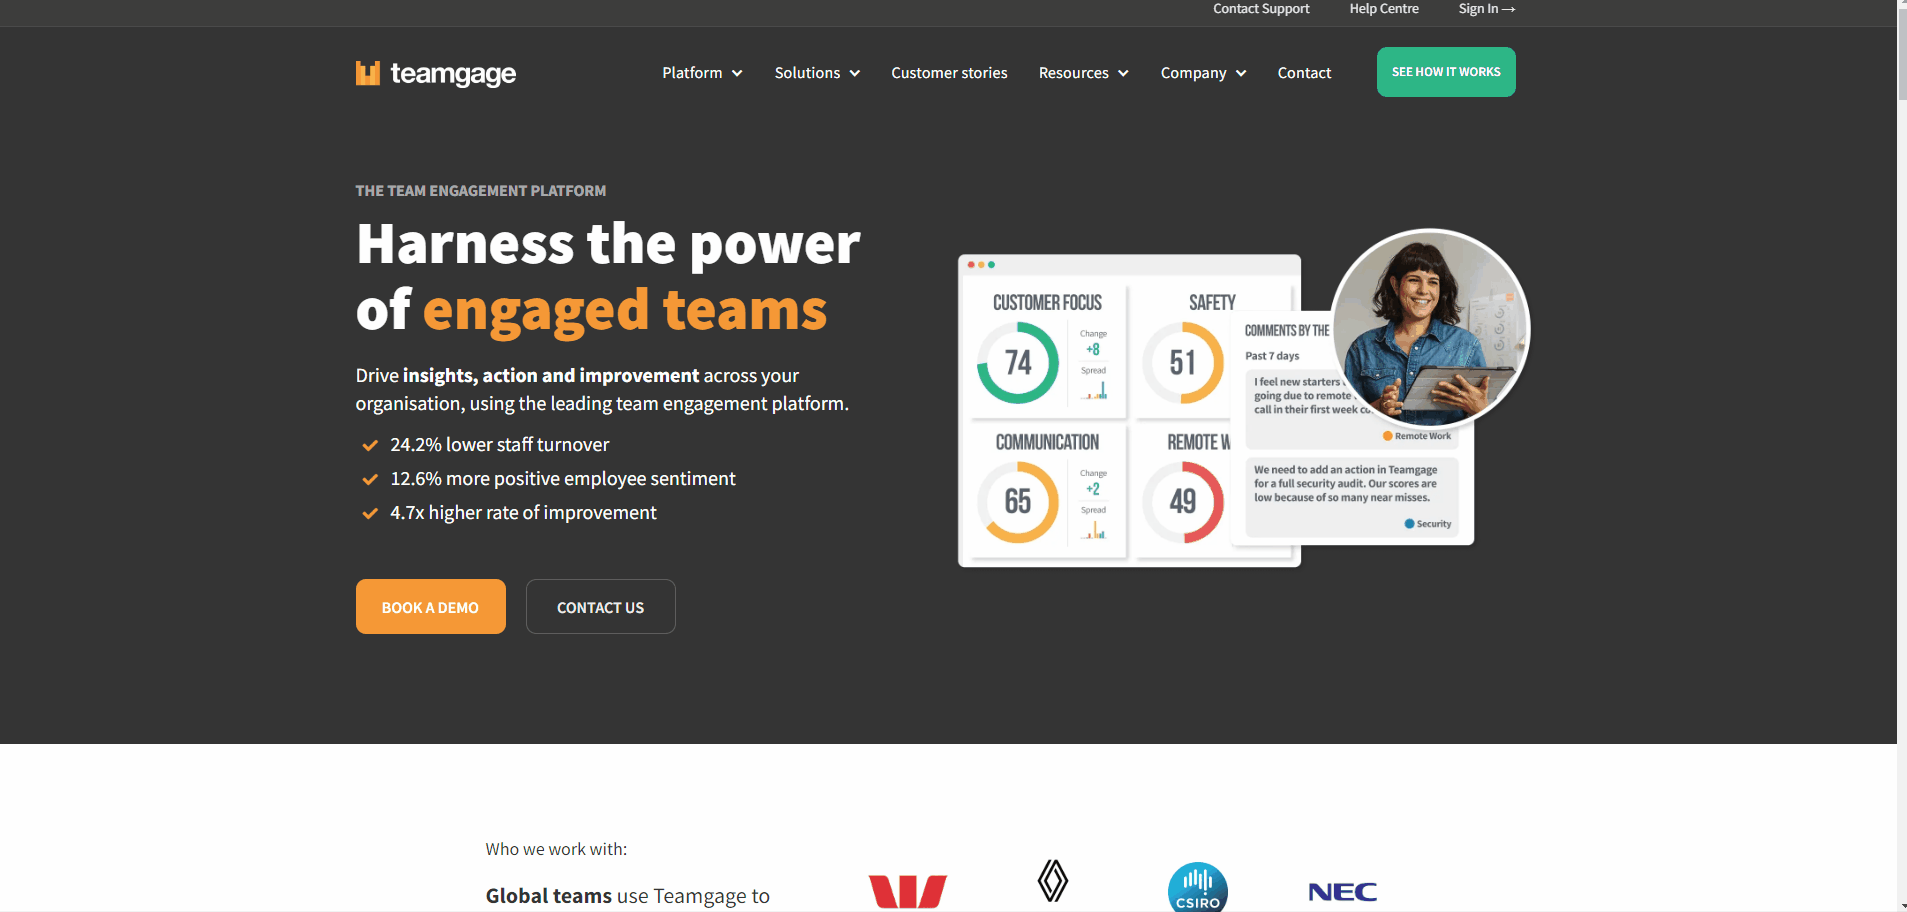Open the Contact nav item
This screenshot has height=912, width=1907.
click(1304, 73)
